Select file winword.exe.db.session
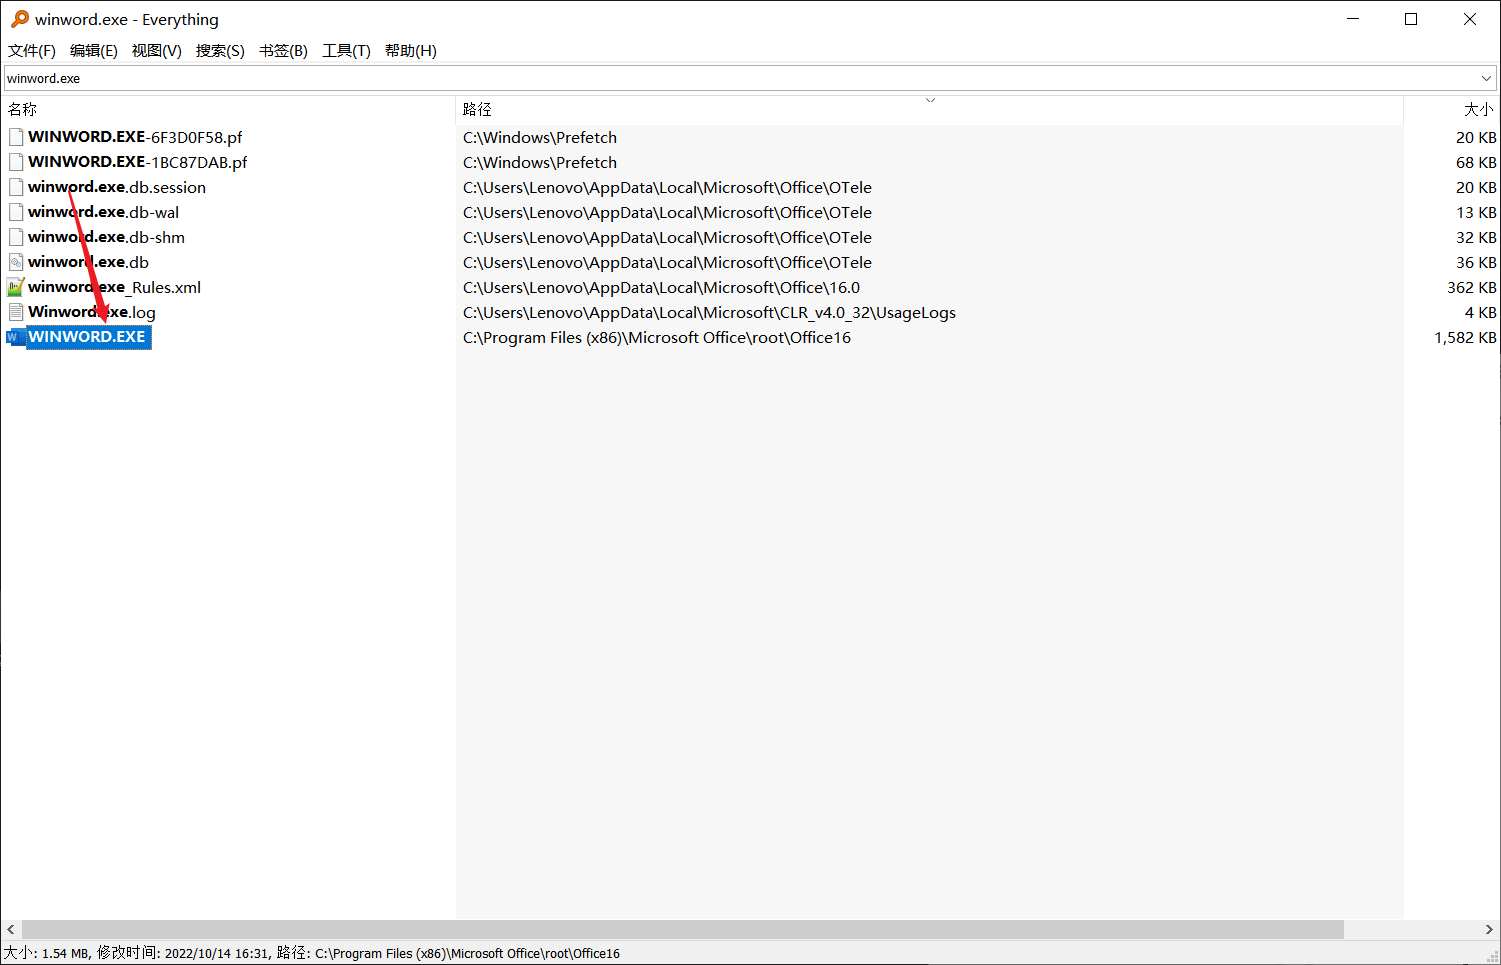Viewport: 1501px width, 965px height. (x=117, y=187)
